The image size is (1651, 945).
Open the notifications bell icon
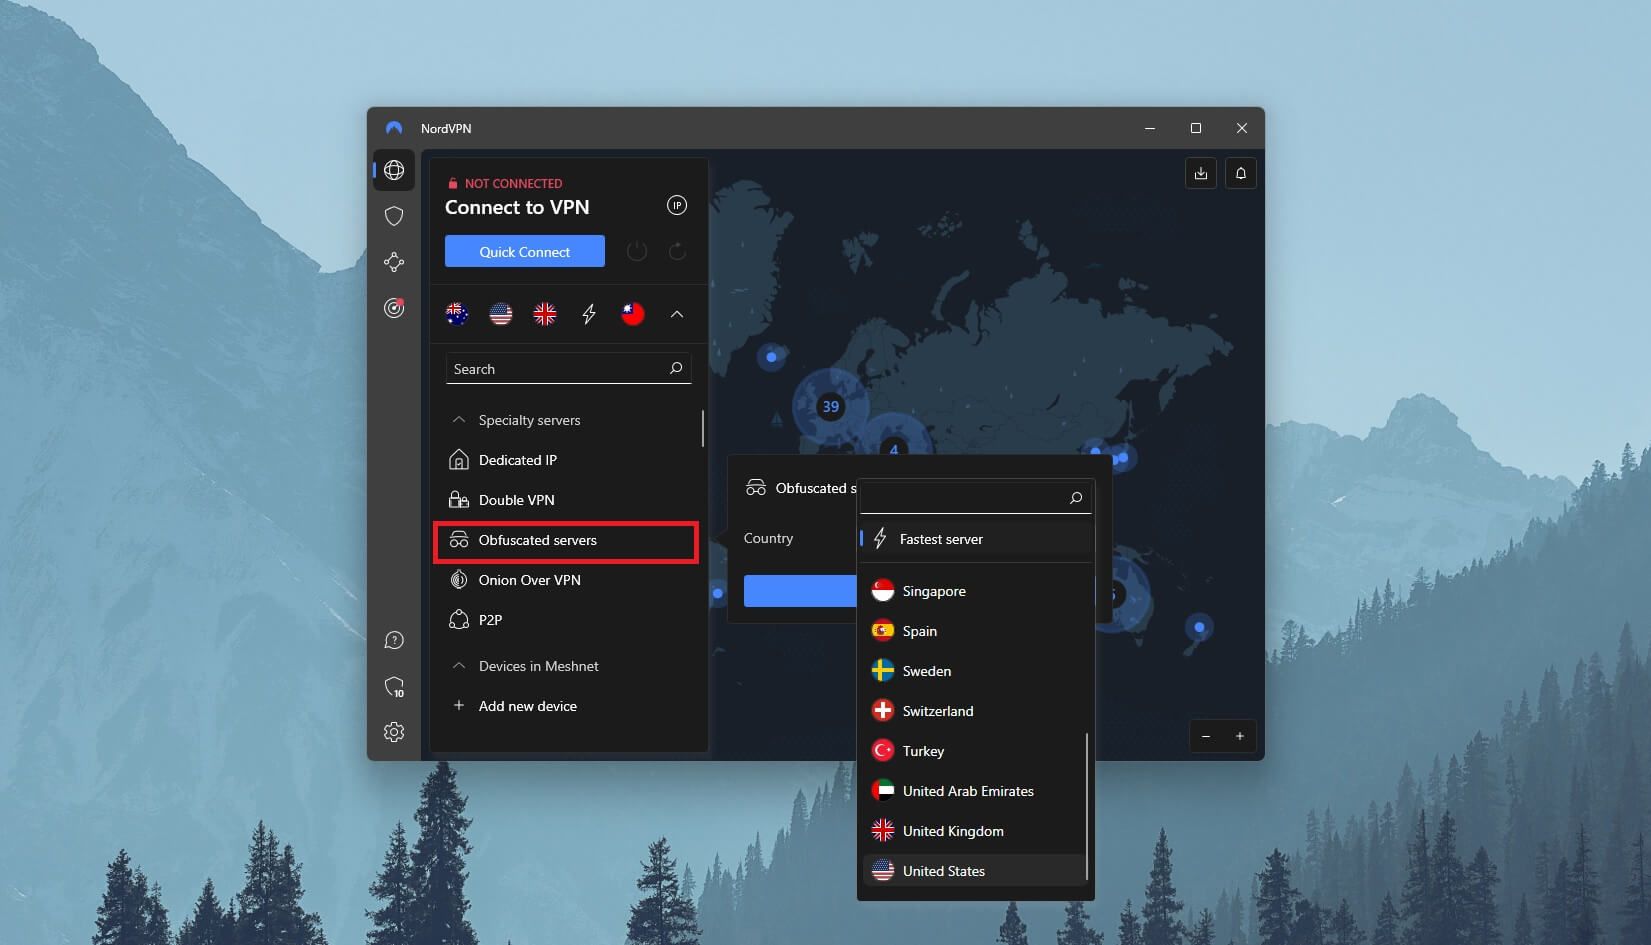click(1241, 173)
